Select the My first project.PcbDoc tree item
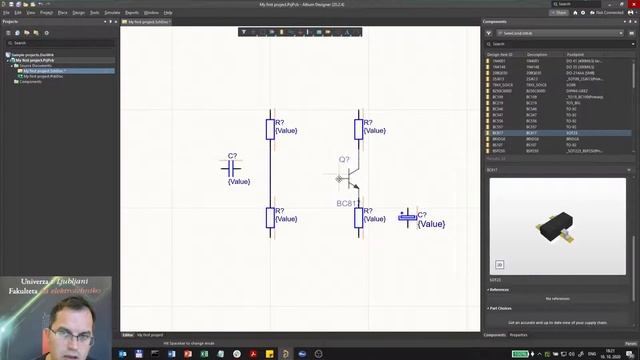 pyautogui.click(x=43, y=76)
